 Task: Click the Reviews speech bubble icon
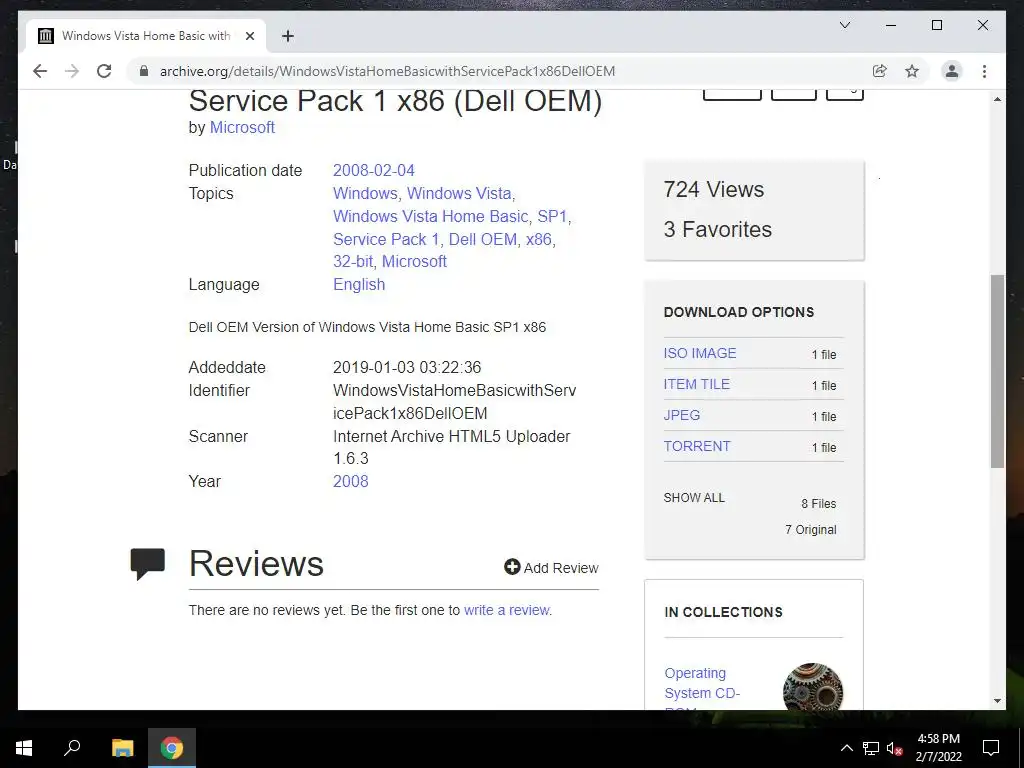coord(148,564)
